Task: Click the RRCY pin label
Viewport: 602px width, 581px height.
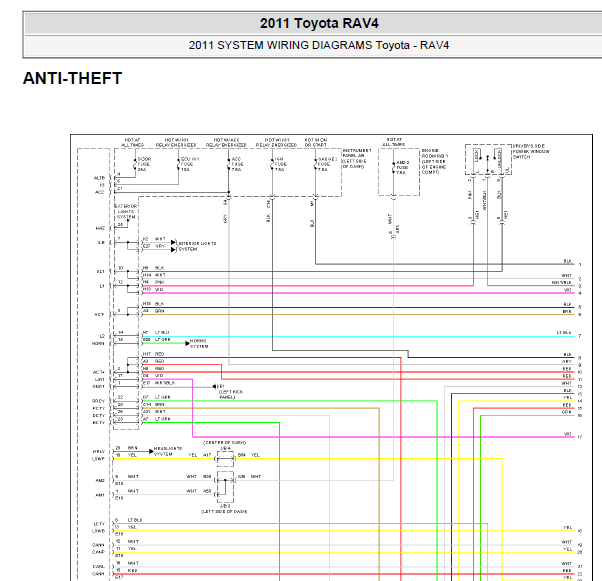Action: pos(98,401)
